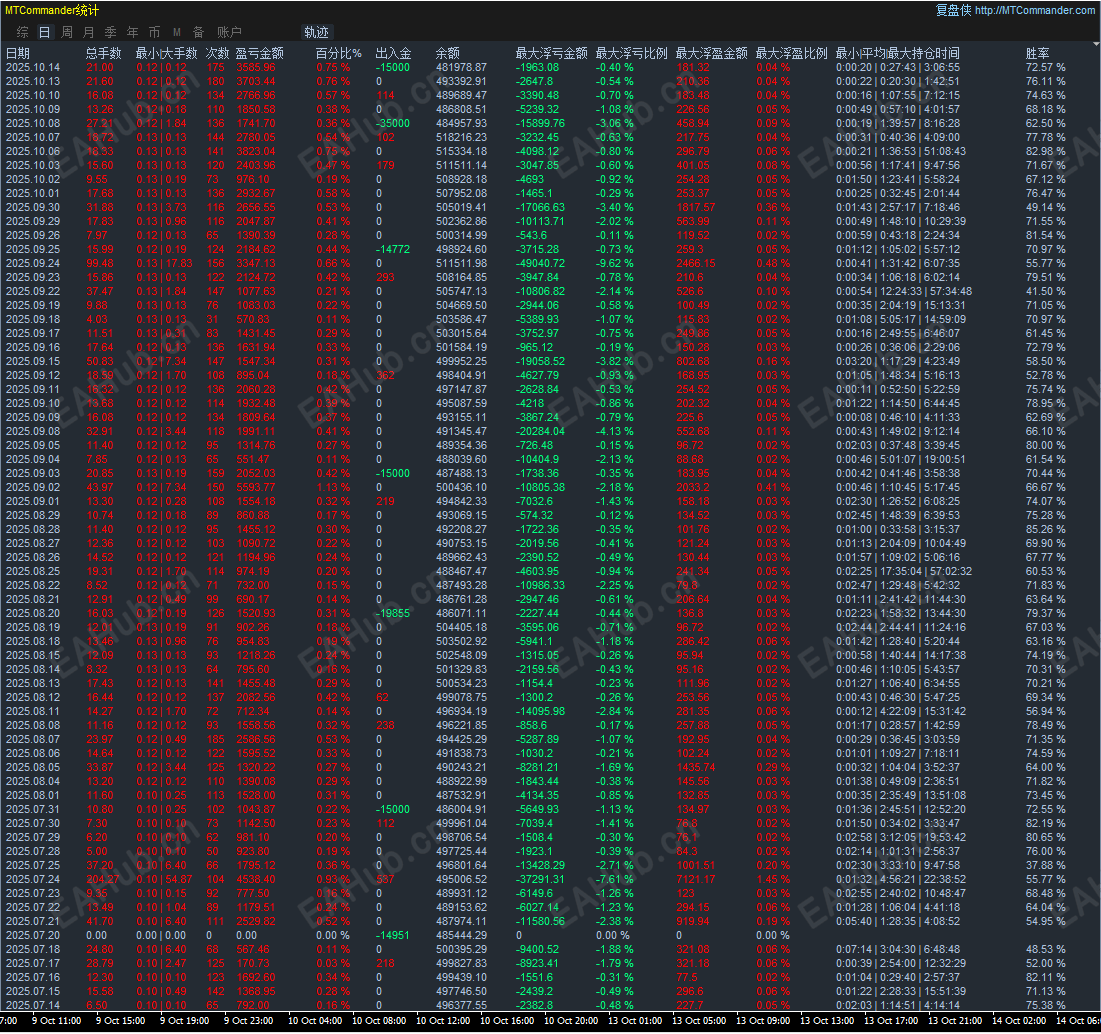Open the 季 quarterly tab
The width and height of the screenshot is (1101, 1034).
pyautogui.click(x=110, y=32)
